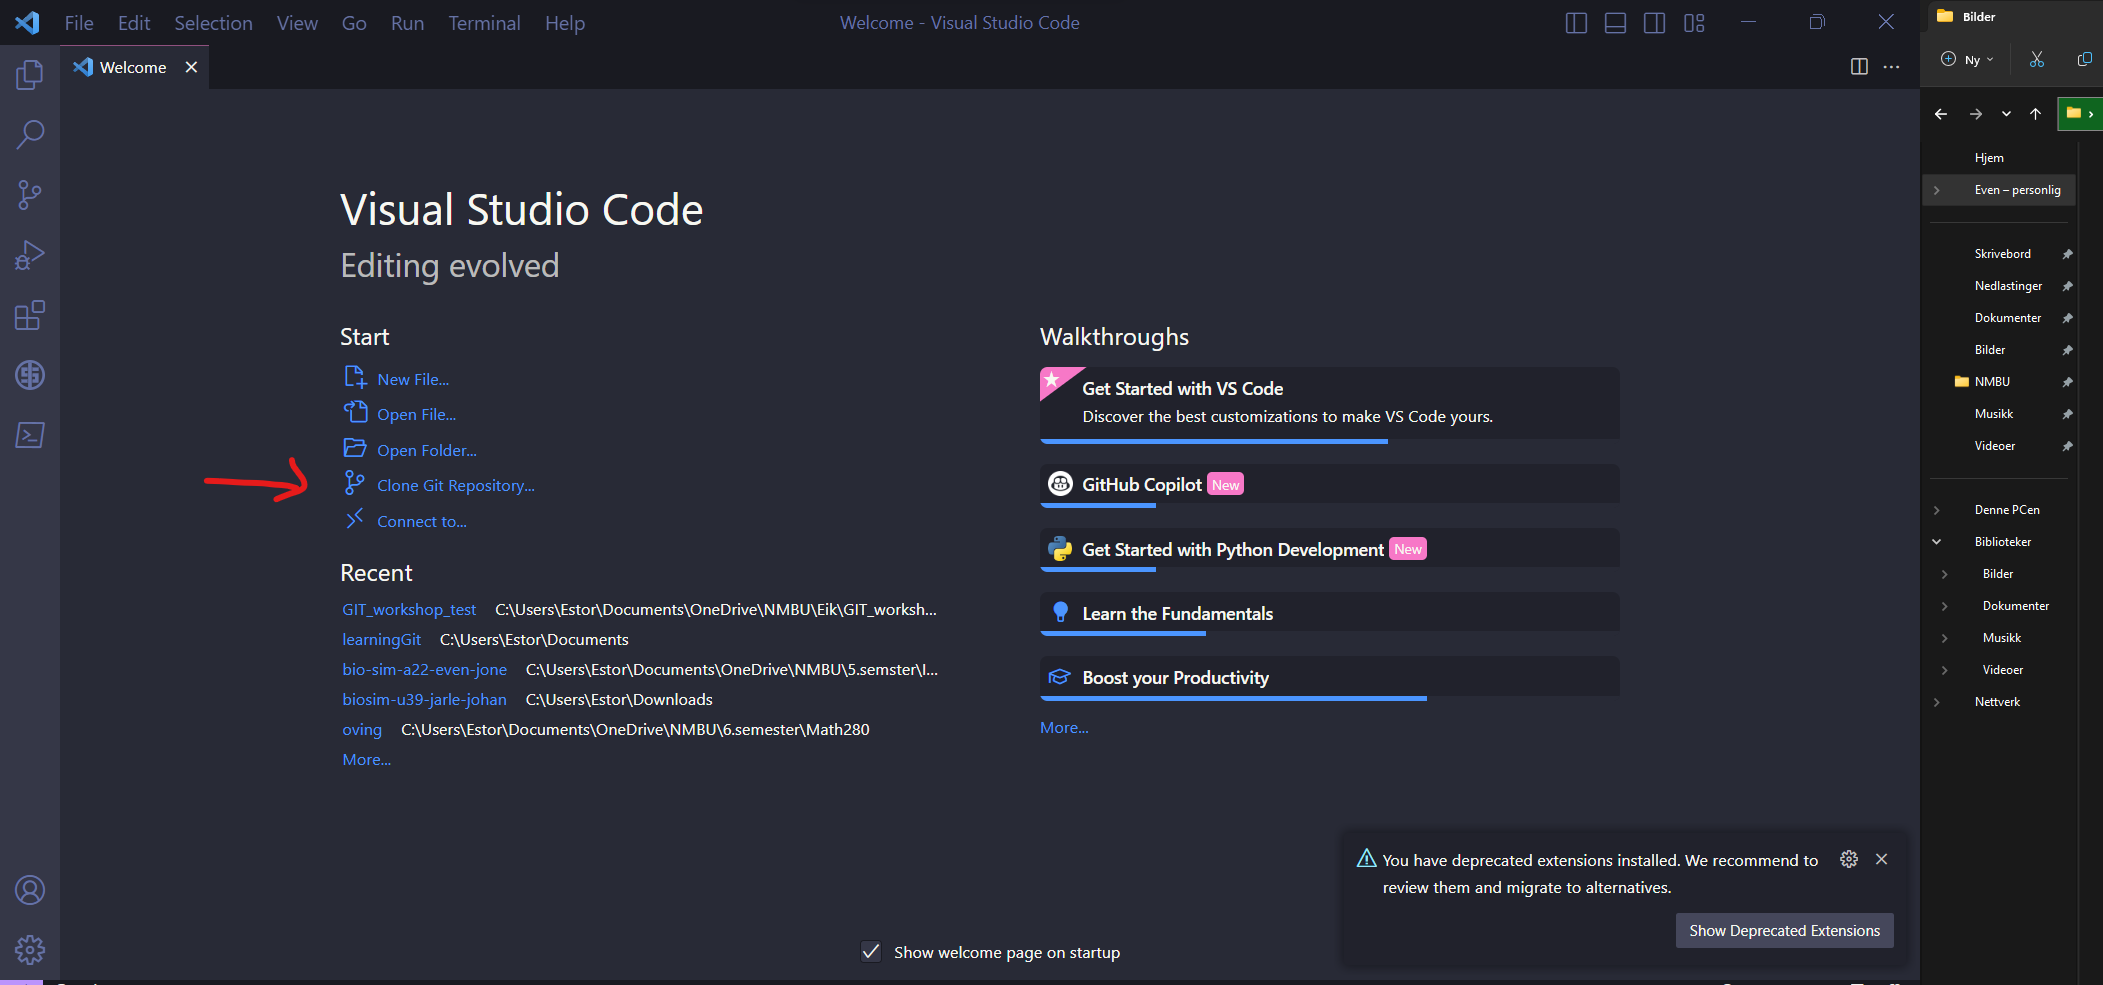The width and height of the screenshot is (2103, 985).
Task: Toggle Show welcome page on startup checkbox
Action: pyautogui.click(x=871, y=951)
